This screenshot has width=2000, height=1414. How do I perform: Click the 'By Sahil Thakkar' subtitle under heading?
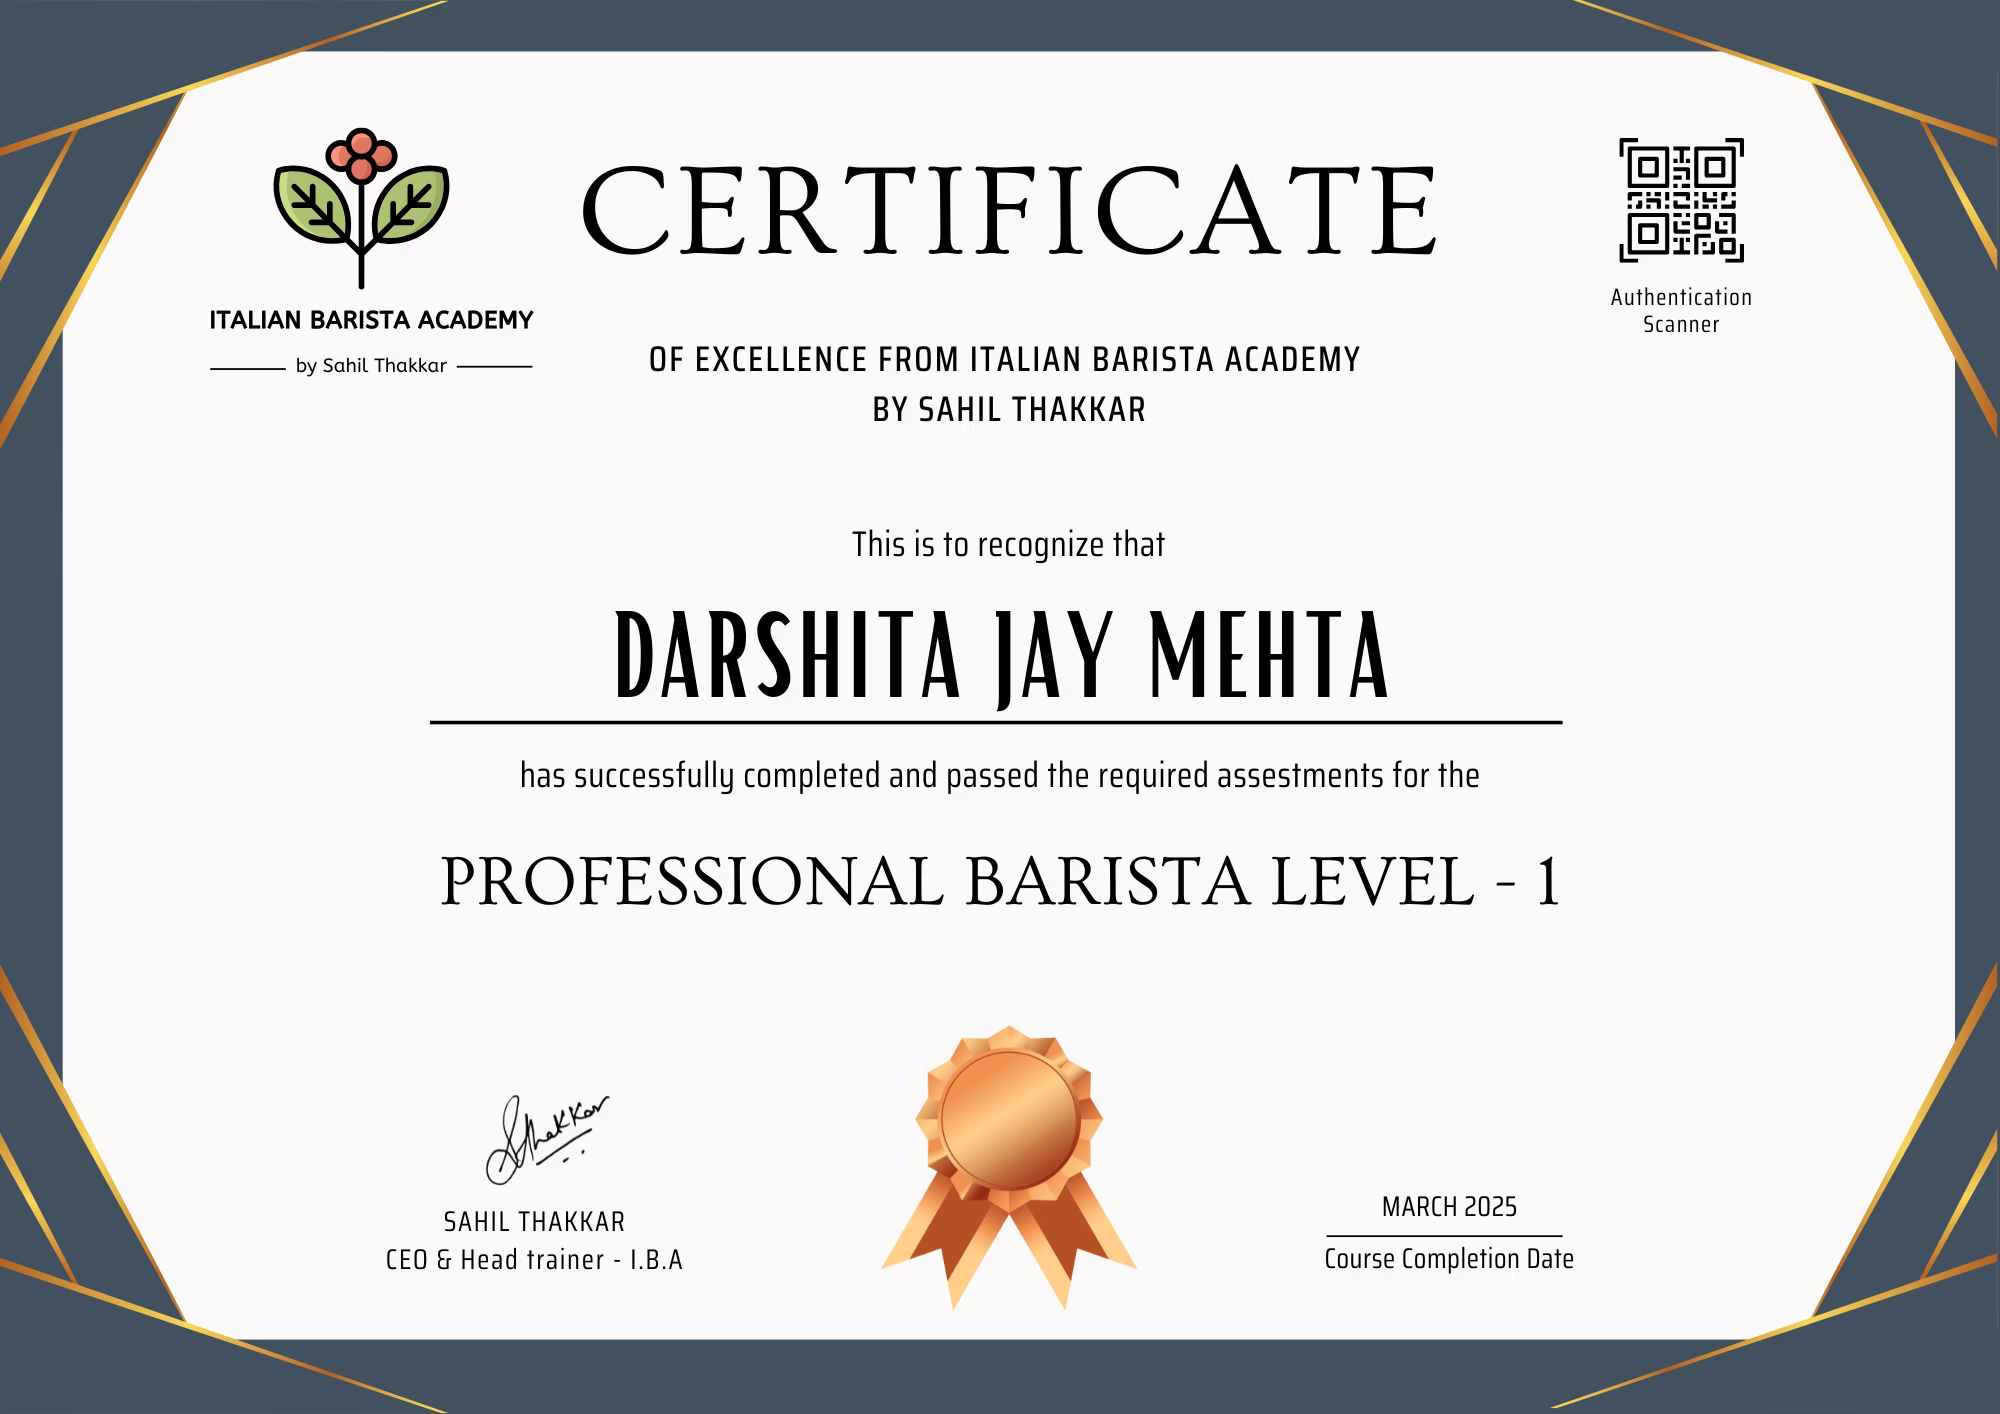click(1008, 410)
